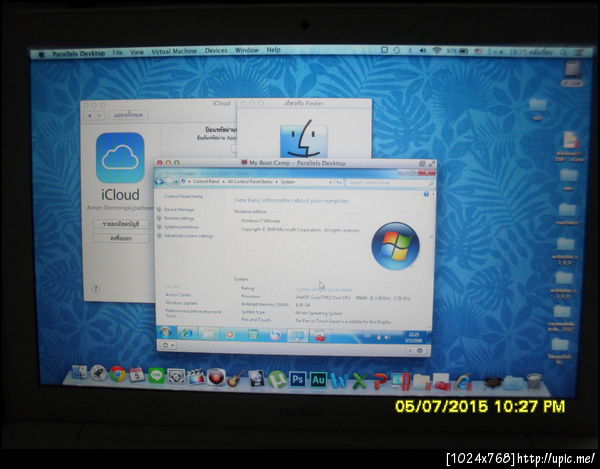This screenshot has height=469, width=600.
Task: Click the system rating not available link
Action: click(324, 290)
